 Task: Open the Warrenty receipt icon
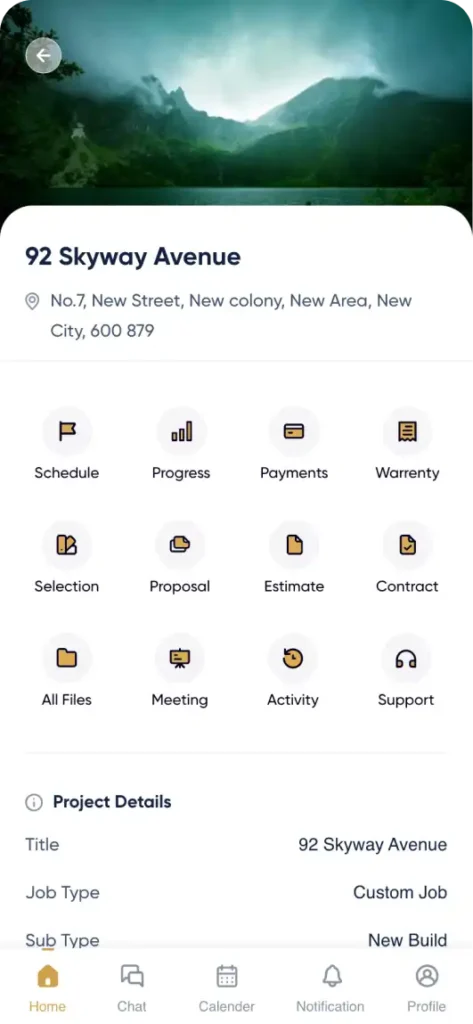coord(407,431)
